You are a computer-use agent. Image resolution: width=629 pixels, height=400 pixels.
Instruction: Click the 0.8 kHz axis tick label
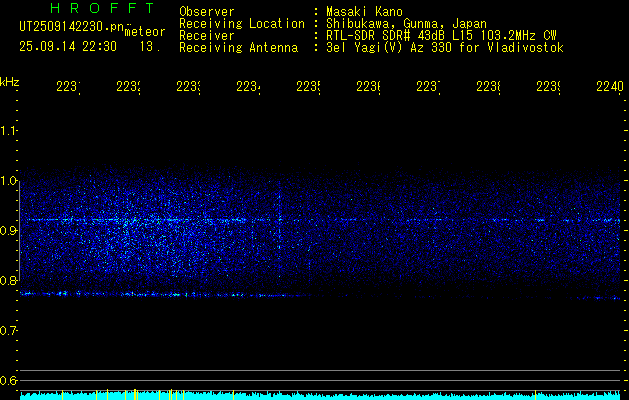[x=8, y=280]
